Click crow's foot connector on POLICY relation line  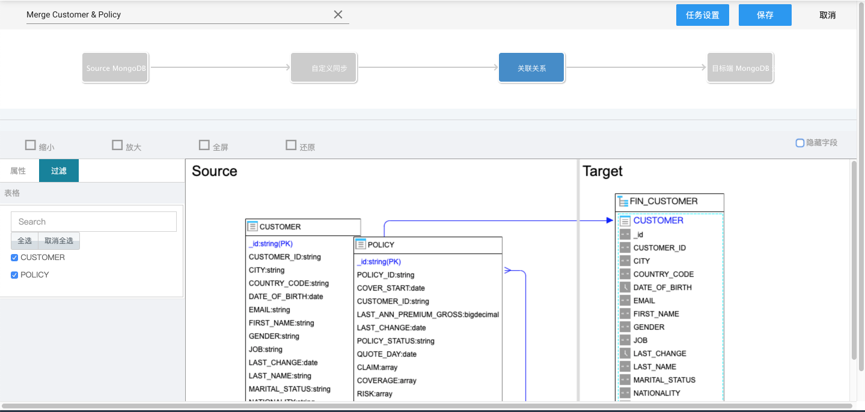tap(508, 270)
